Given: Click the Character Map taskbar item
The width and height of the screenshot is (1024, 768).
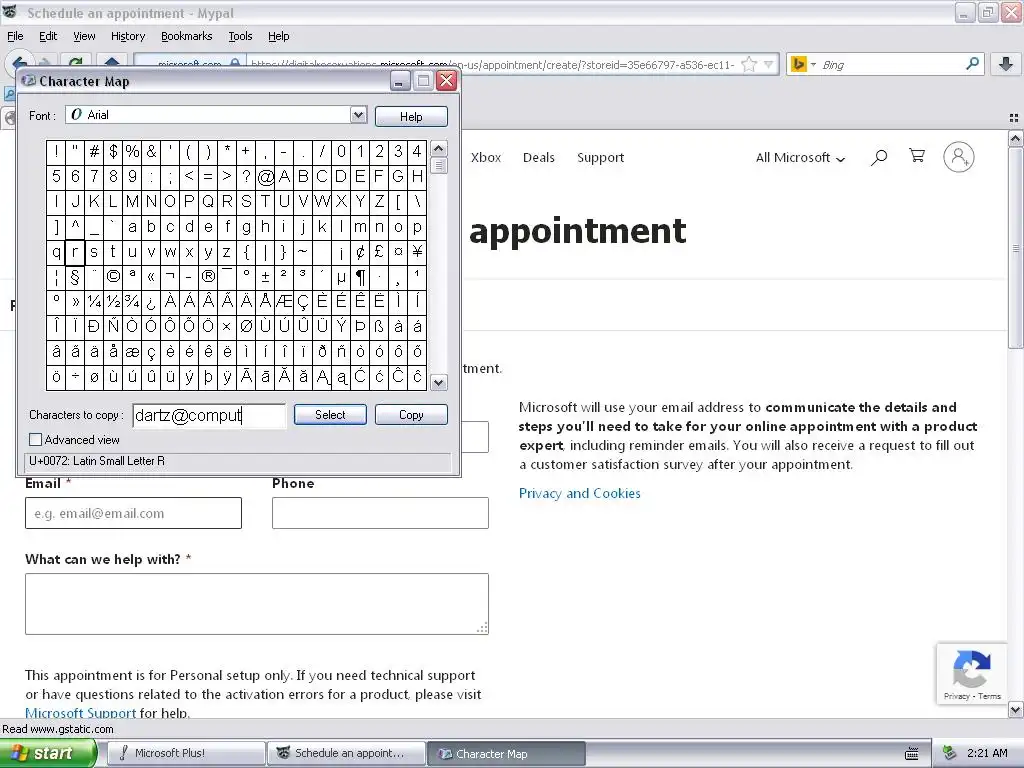Looking at the screenshot, I should pyautogui.click(x=506, y=753).
